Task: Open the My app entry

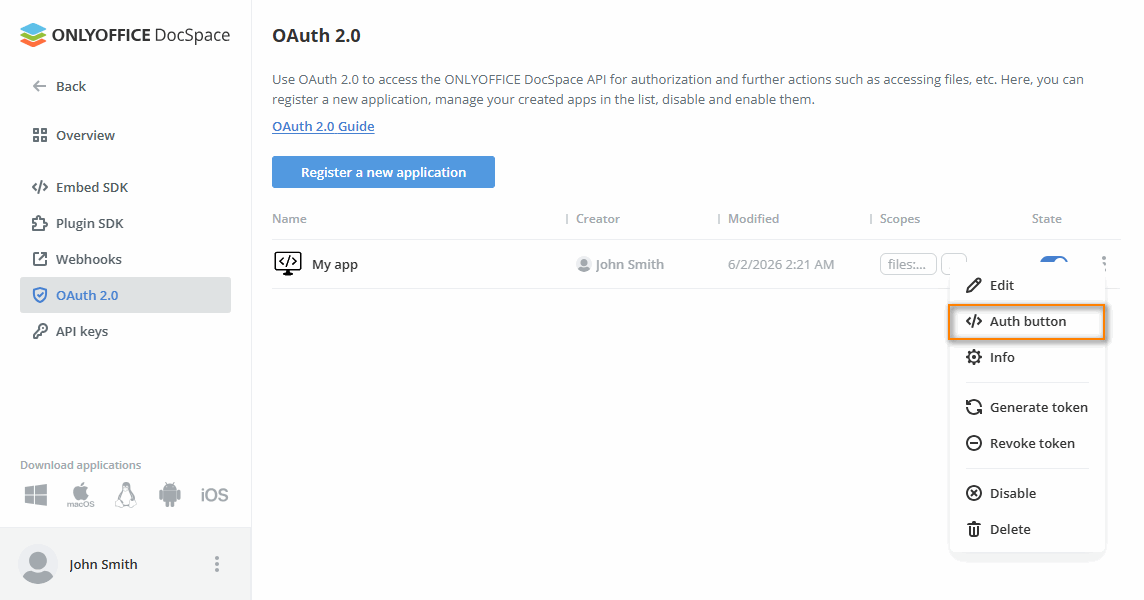Action: [x=335, y=264]
